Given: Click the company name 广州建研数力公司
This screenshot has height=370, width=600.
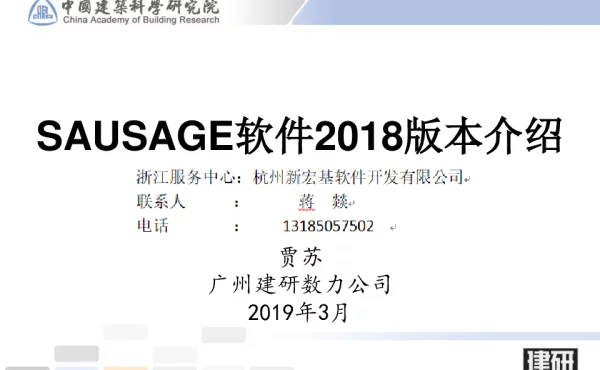Looking at the screenshot, I should [x=300, y=285].
